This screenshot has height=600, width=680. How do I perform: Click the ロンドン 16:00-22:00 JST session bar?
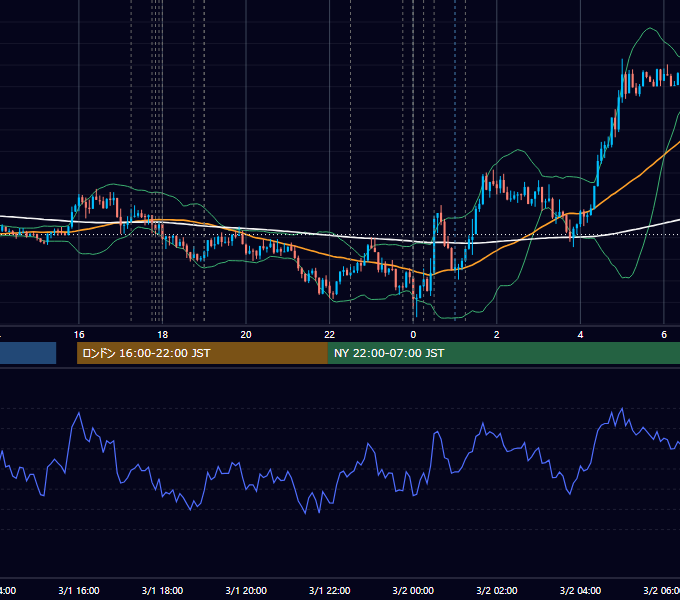point(202,353)
